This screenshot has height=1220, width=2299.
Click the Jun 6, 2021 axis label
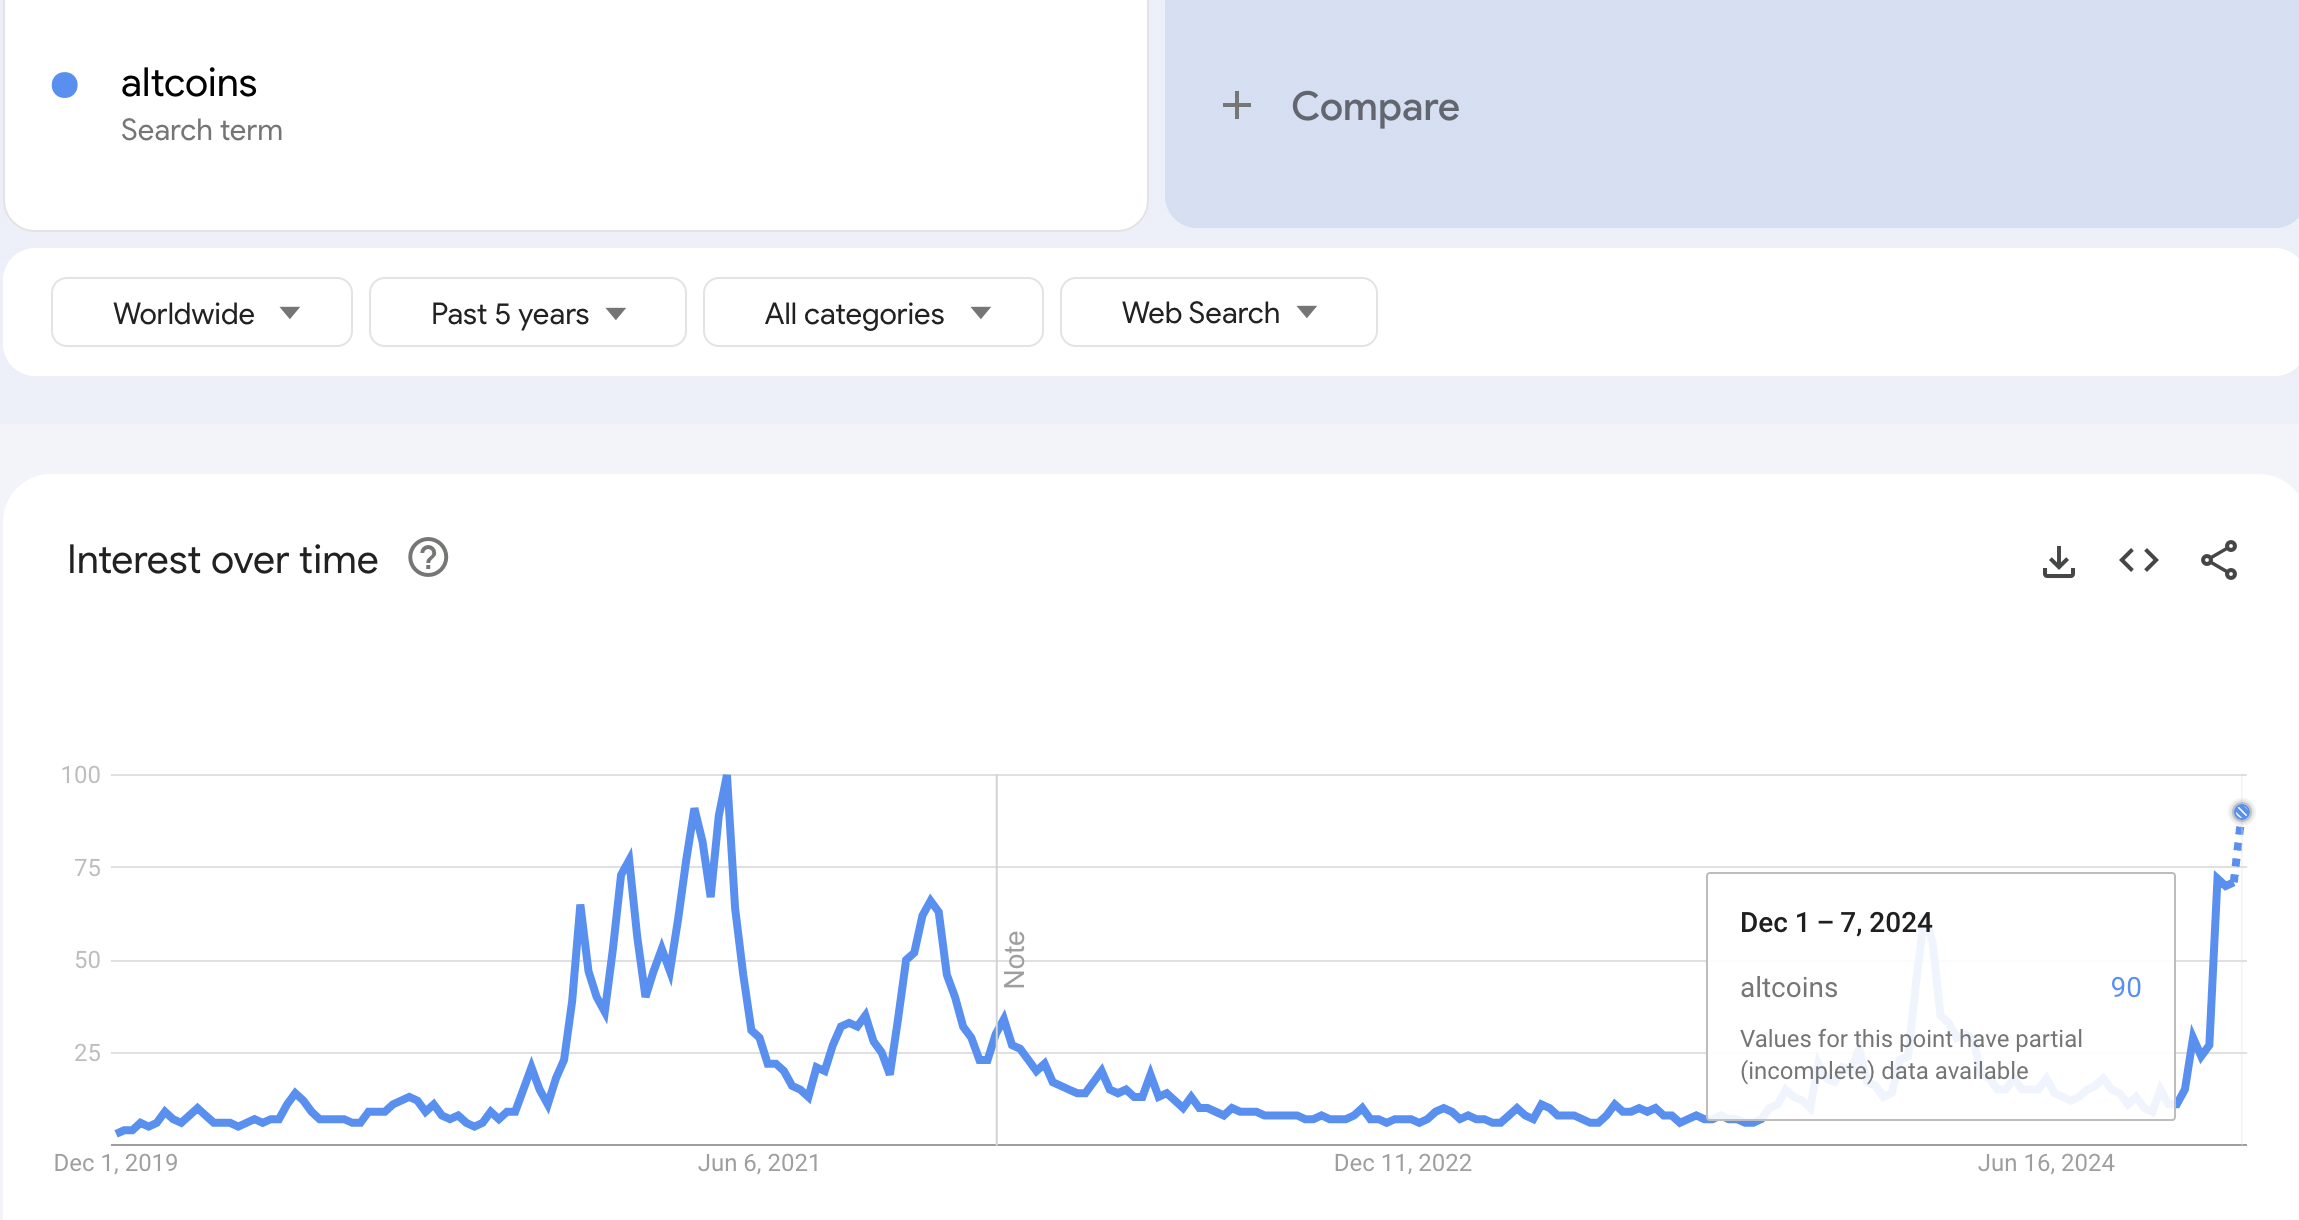point(758,1163)
